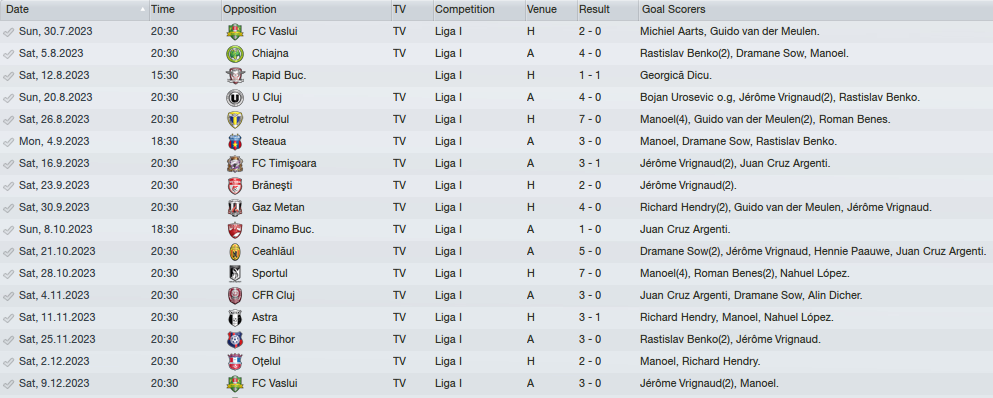Click the Petrolul club crest
993x398 pixels.
click(x=234, y=119)
